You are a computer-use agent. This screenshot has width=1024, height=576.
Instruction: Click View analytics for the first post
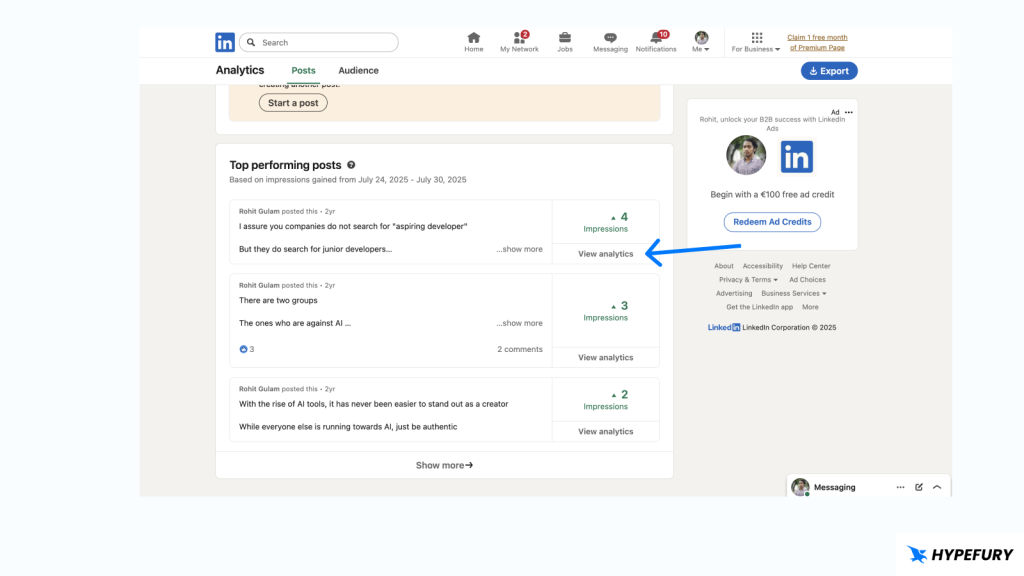[605, 254]
